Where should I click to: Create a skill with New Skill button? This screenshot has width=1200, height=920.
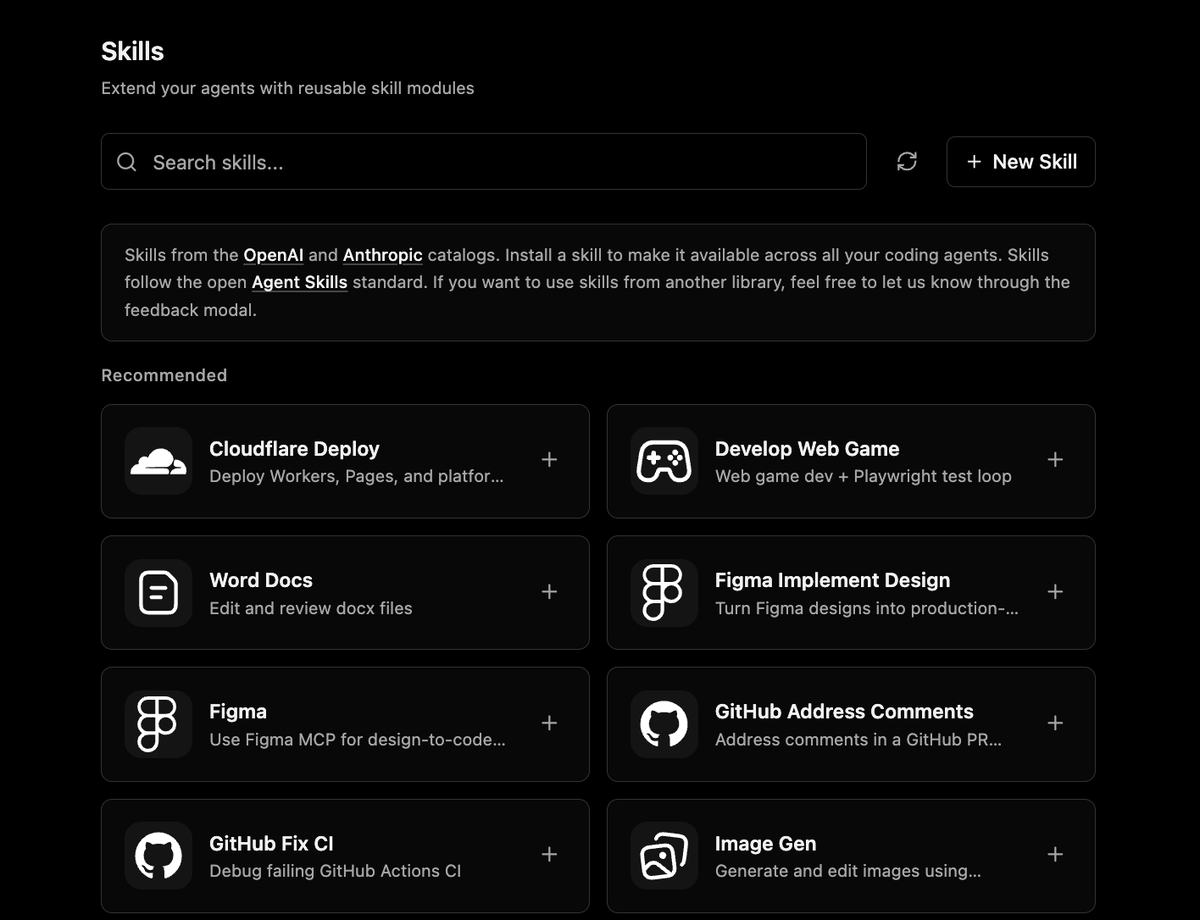pos(1021,162)
